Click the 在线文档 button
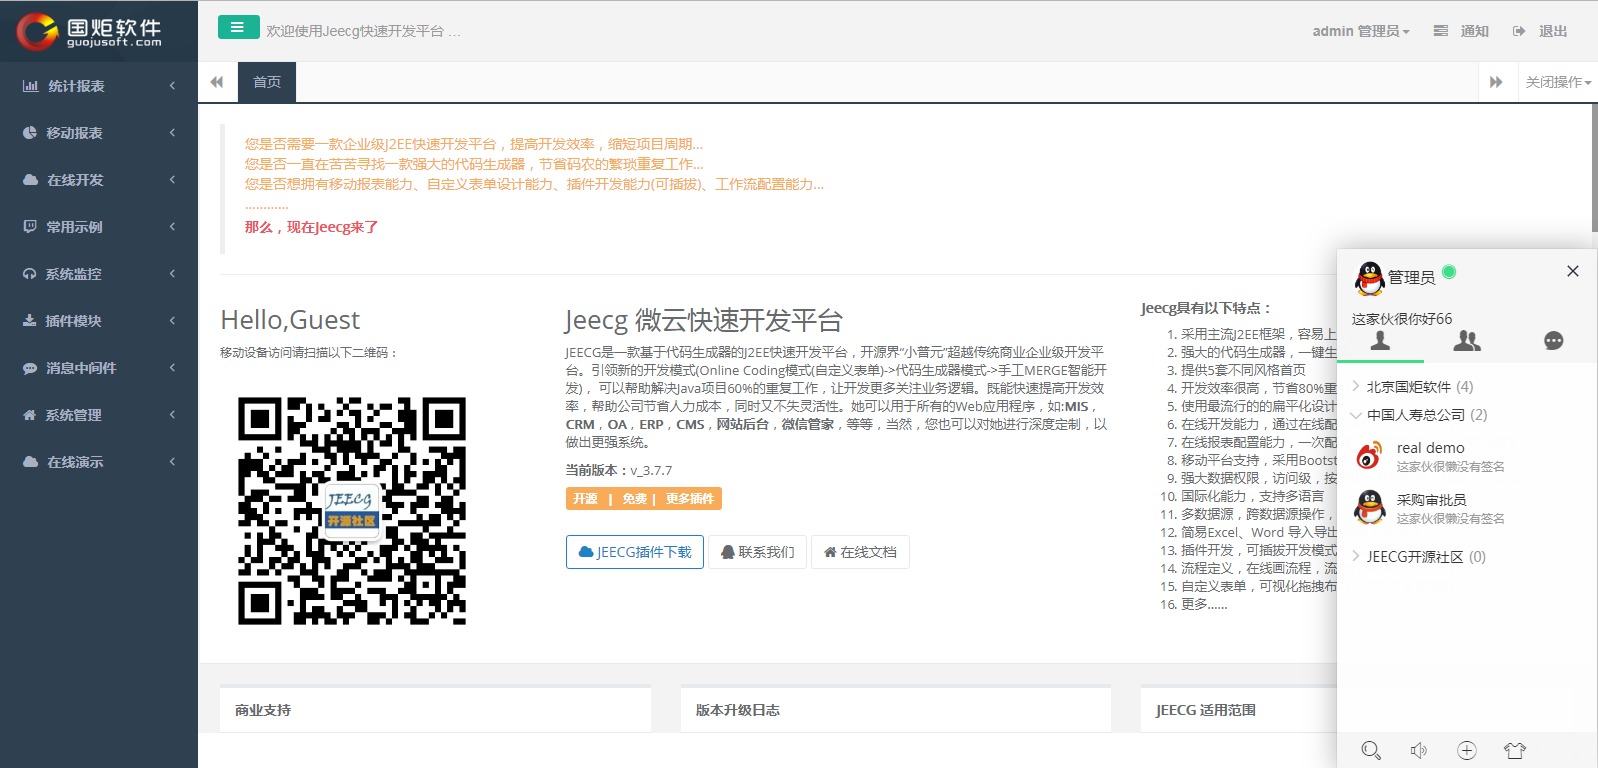 tap(860, 552)
